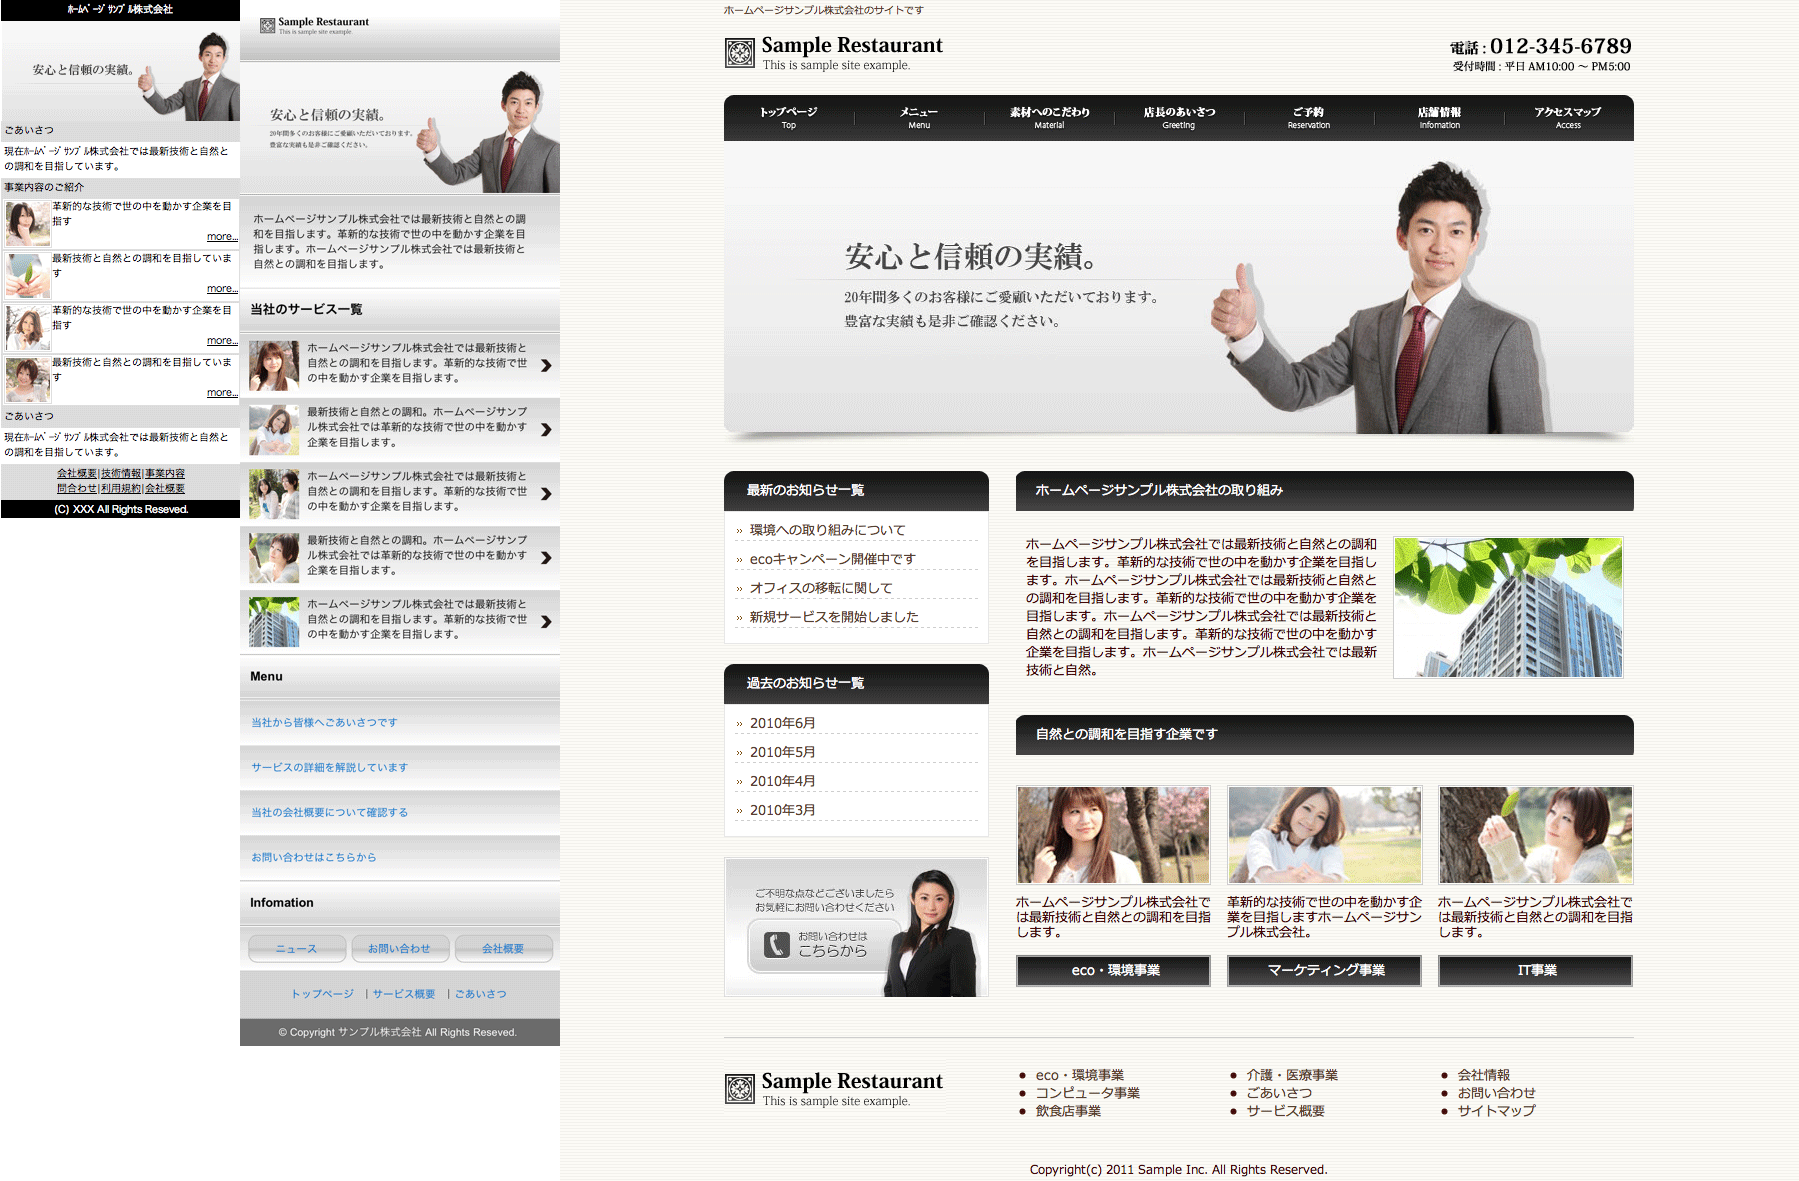Open the トップページ Top navigation item
1799x1181 pixels.
(x=788, y=117)
